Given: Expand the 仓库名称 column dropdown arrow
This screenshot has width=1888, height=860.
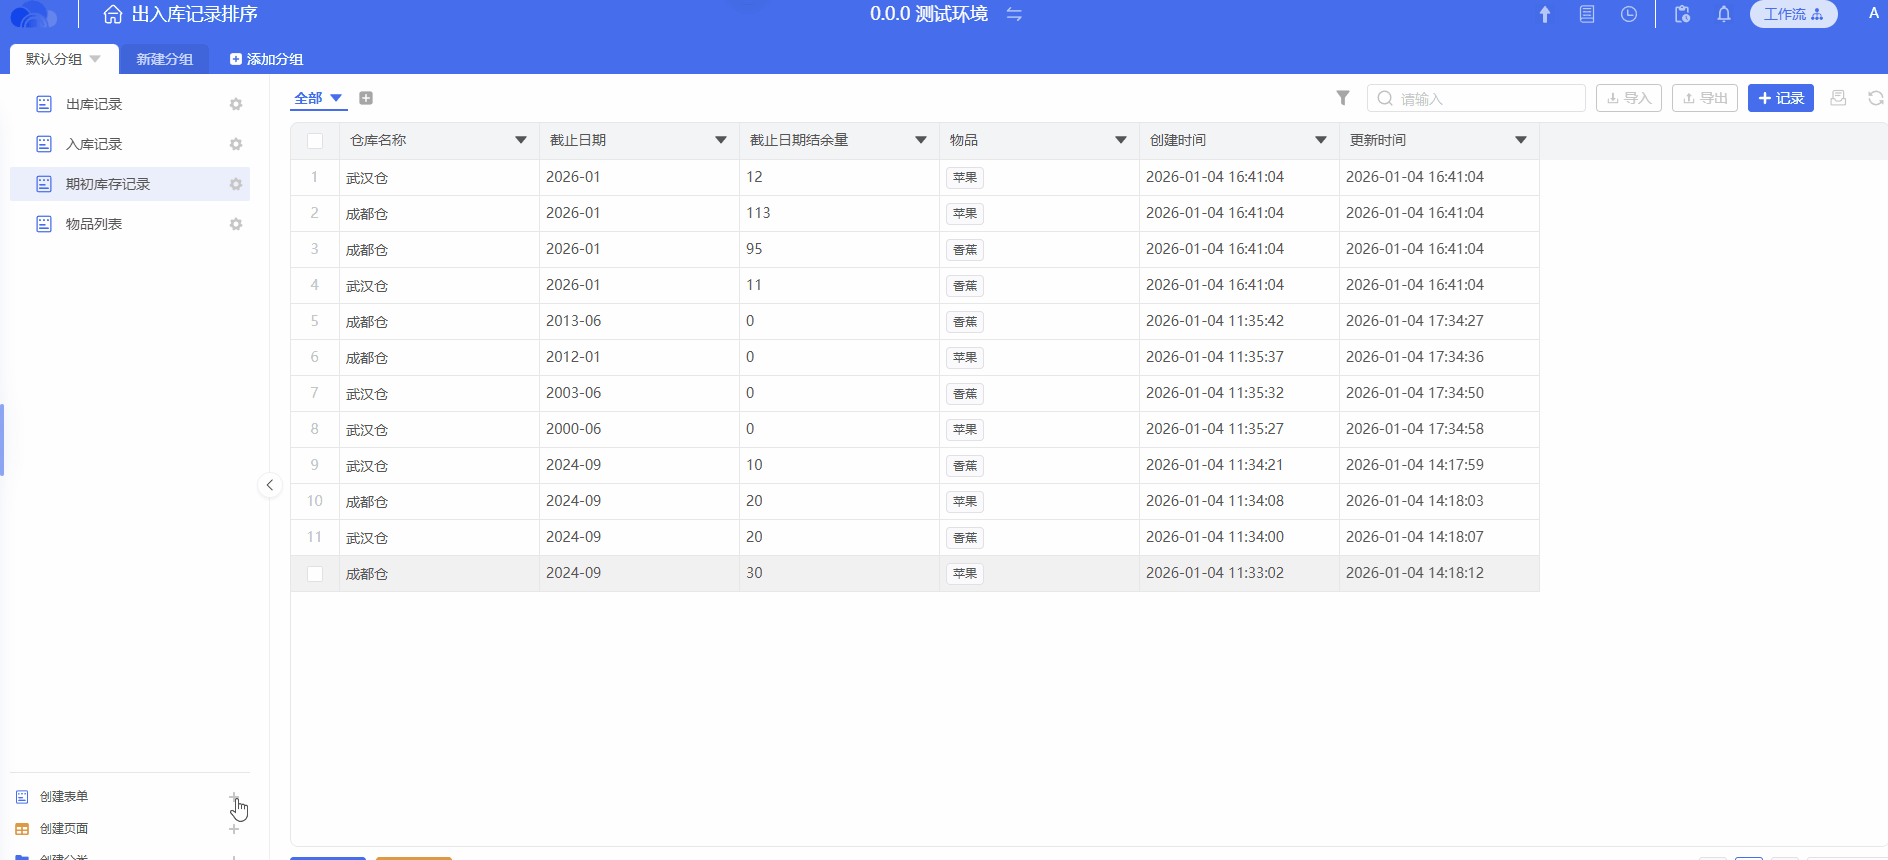Looking at the screenshot, I should tap(521, 140).
